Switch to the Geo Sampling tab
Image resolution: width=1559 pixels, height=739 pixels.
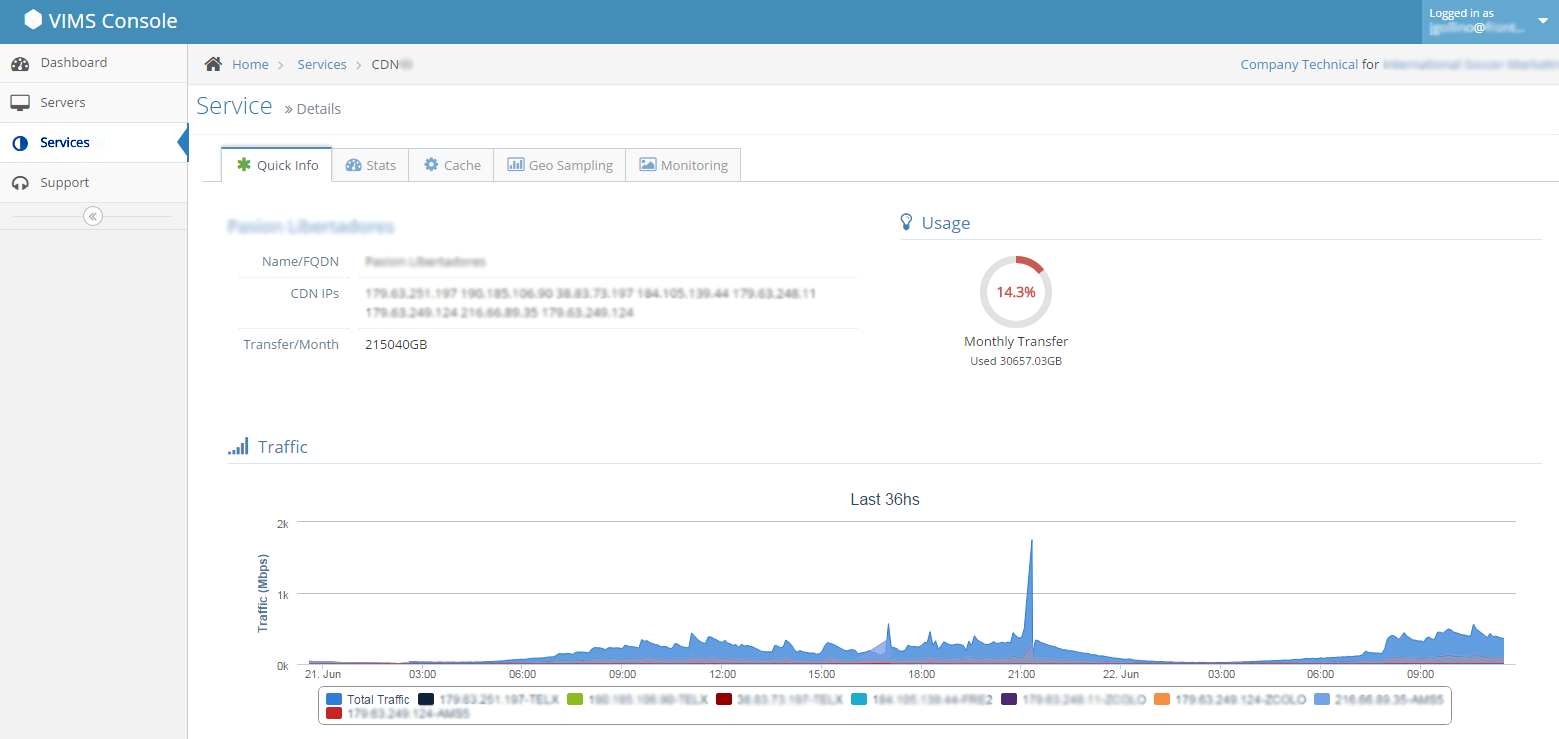pyautogui.click(x=560, y=165)
